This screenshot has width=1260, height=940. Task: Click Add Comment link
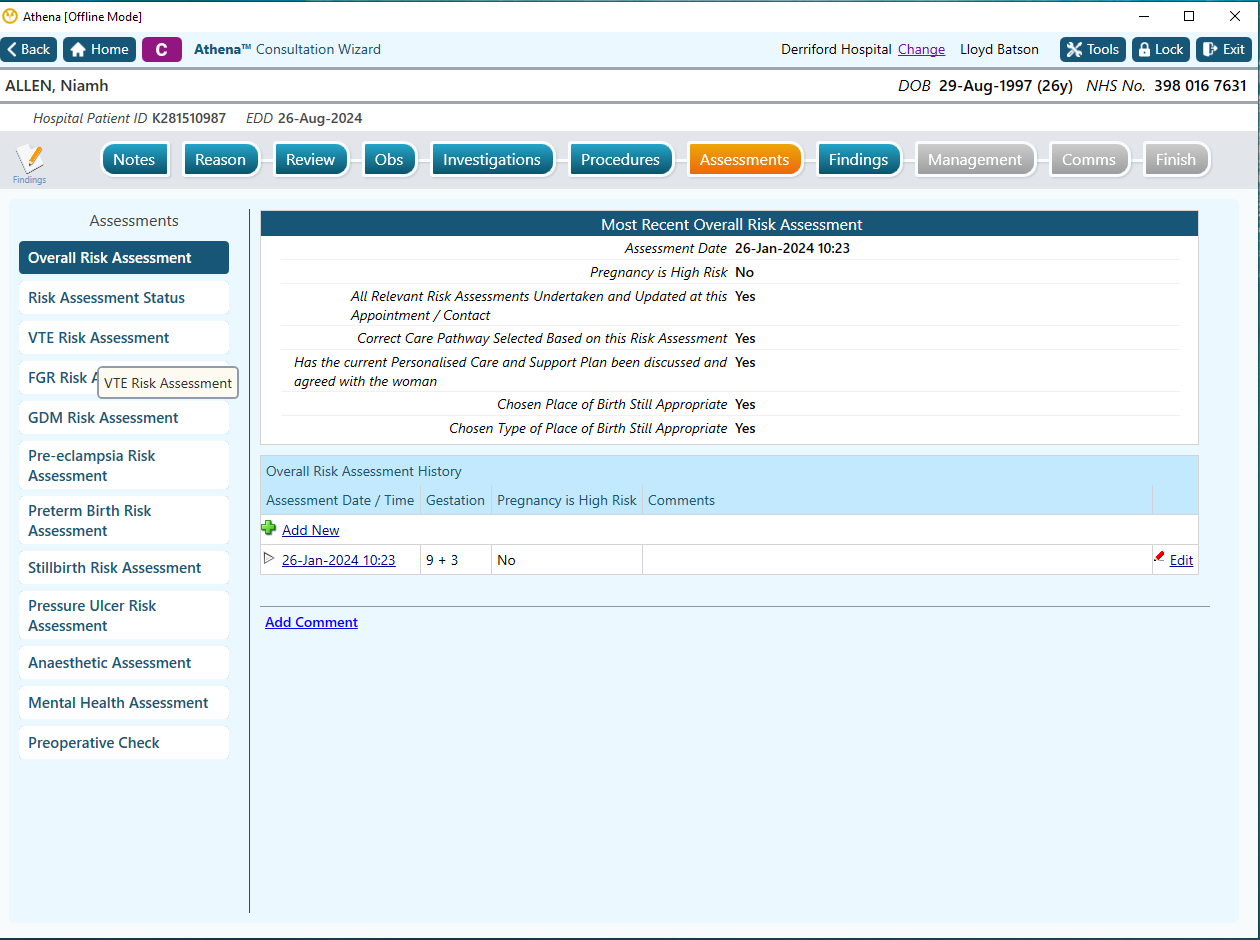pyautogui.click(x=311, y=622)
